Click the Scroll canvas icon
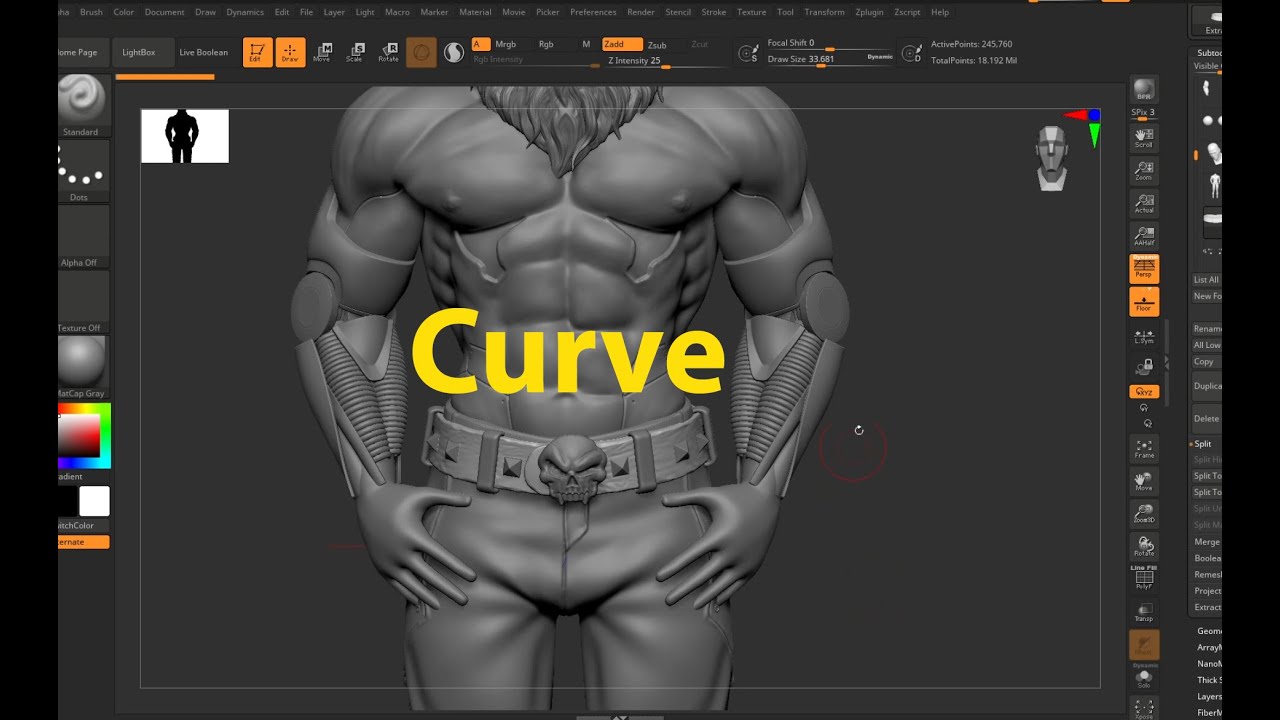Image resolution: width=1280 pixels, height=720 pixels. pos(1144,138)
